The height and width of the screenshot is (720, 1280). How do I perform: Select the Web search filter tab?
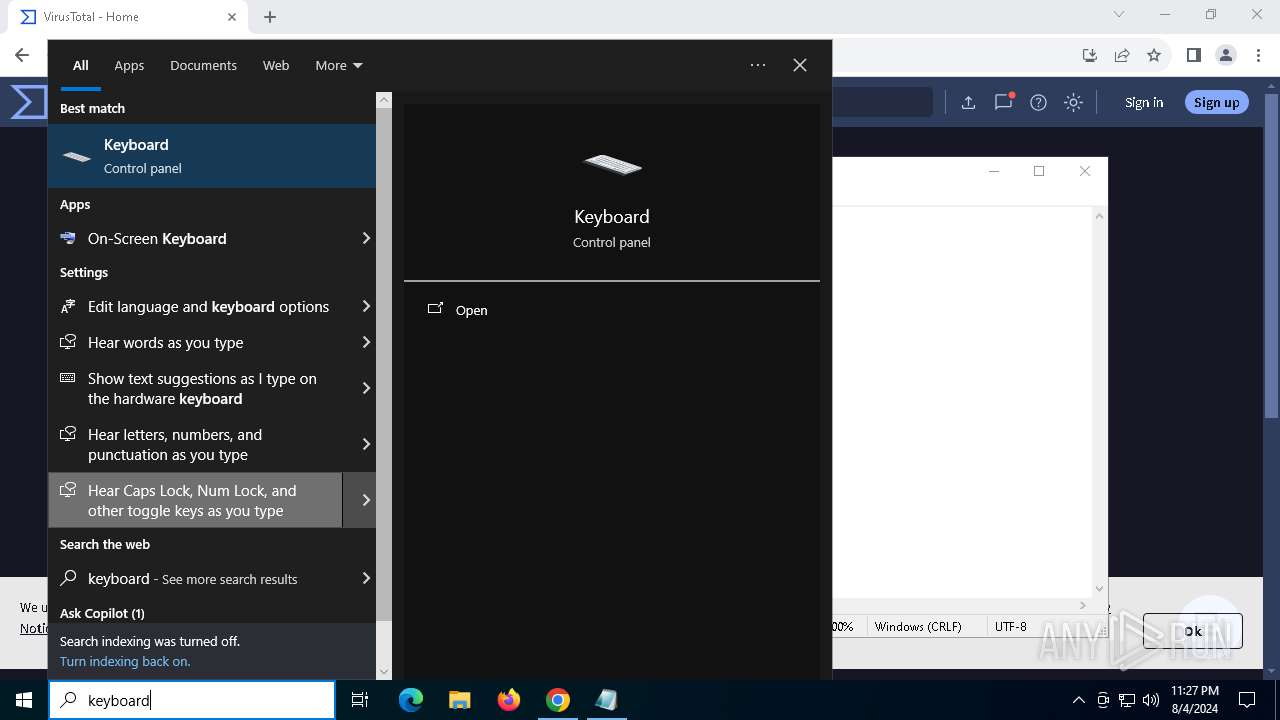point(276,65)
